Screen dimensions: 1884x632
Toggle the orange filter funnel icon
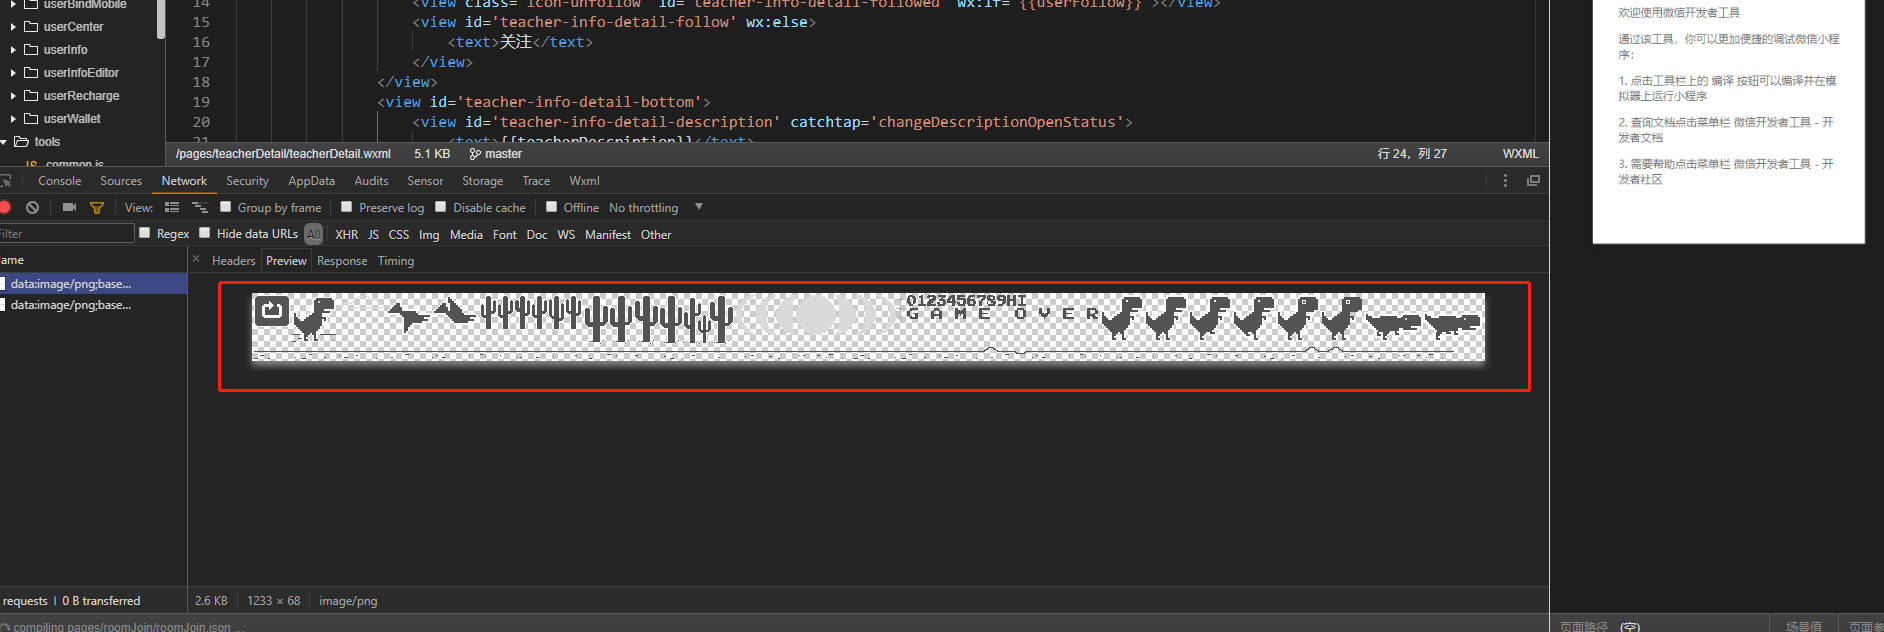tap(97, 208)
